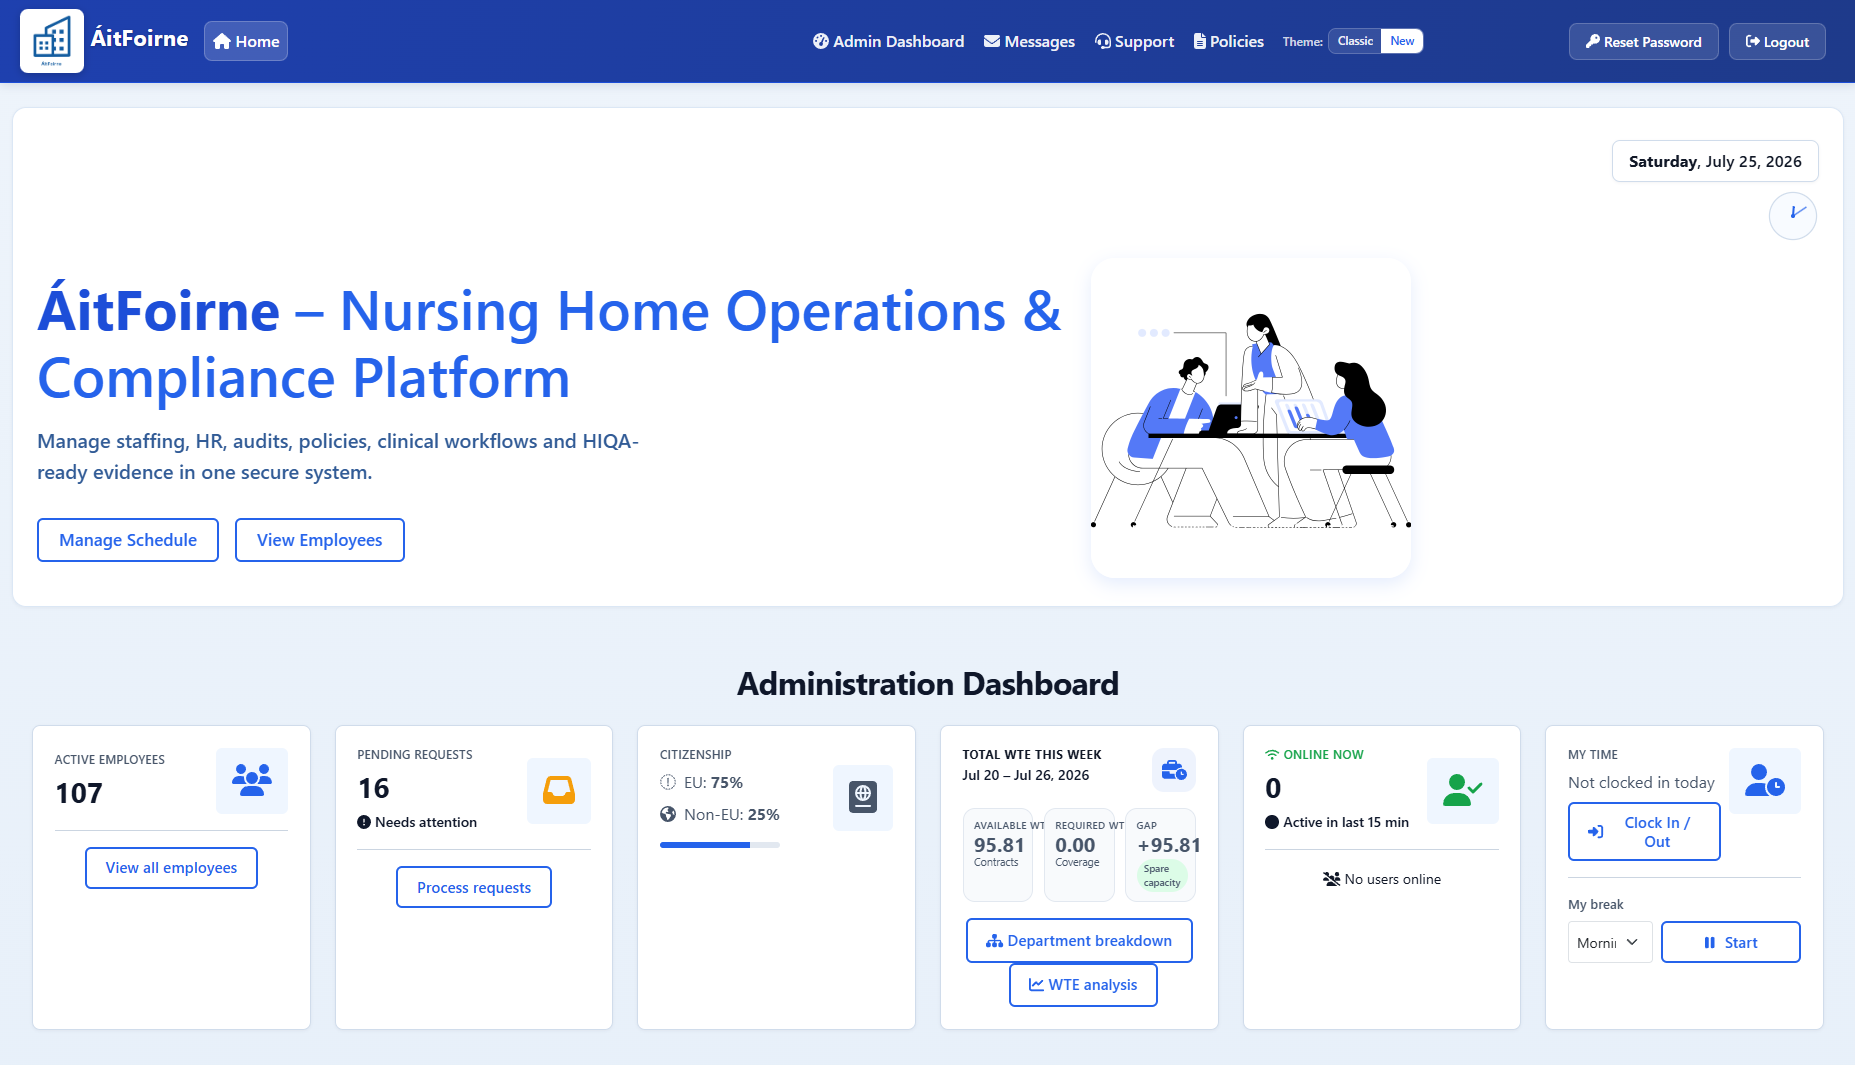Click the Spare capacity badge
This screenshot has height=1065, width=1855.
tap(1162, 876)
